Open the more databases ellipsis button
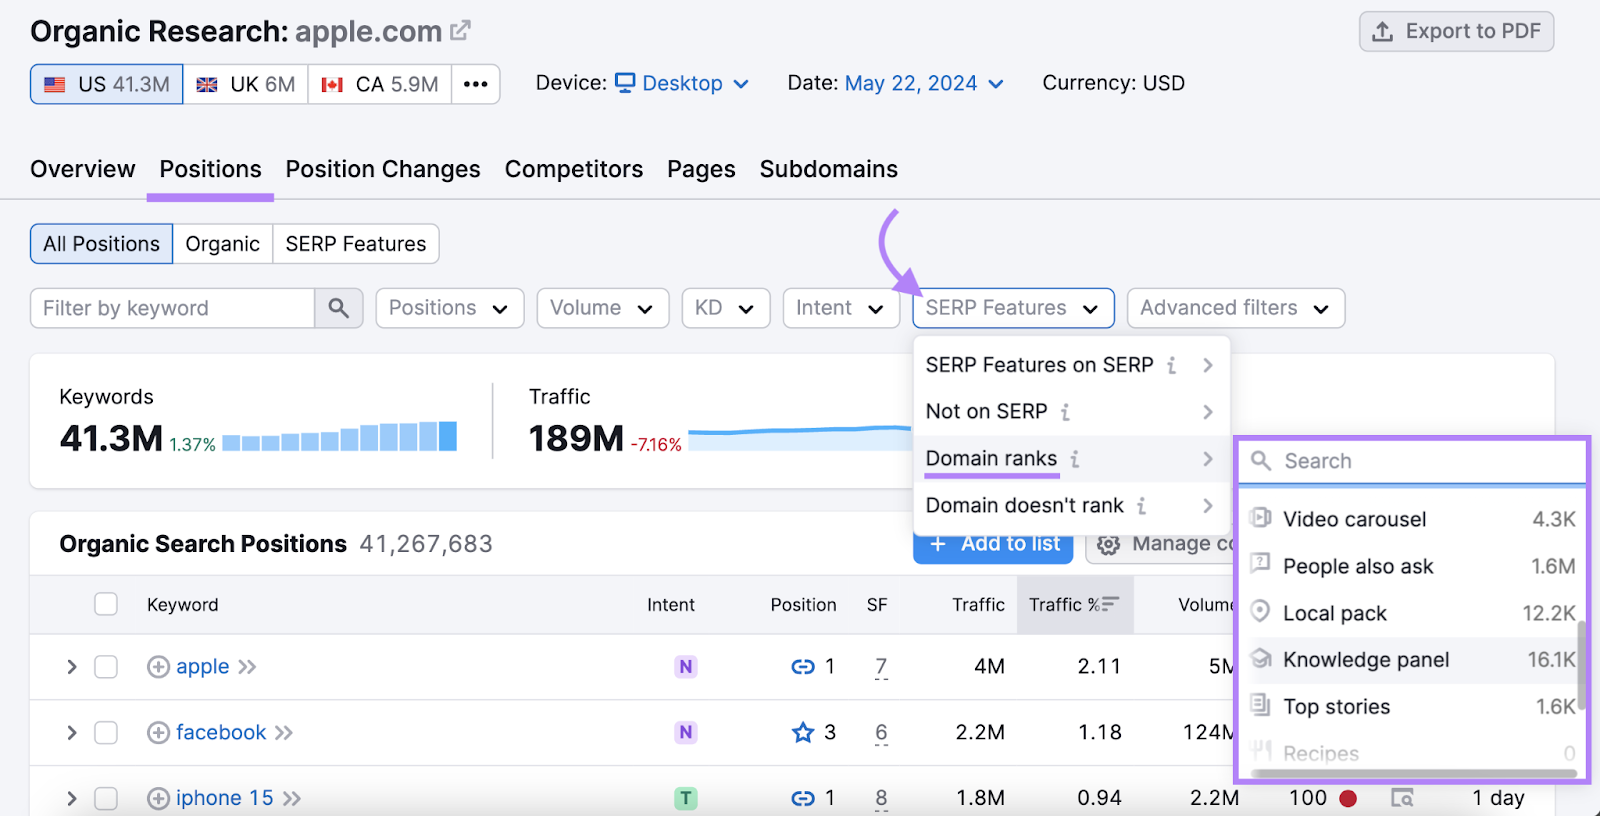 coord(476,84)
